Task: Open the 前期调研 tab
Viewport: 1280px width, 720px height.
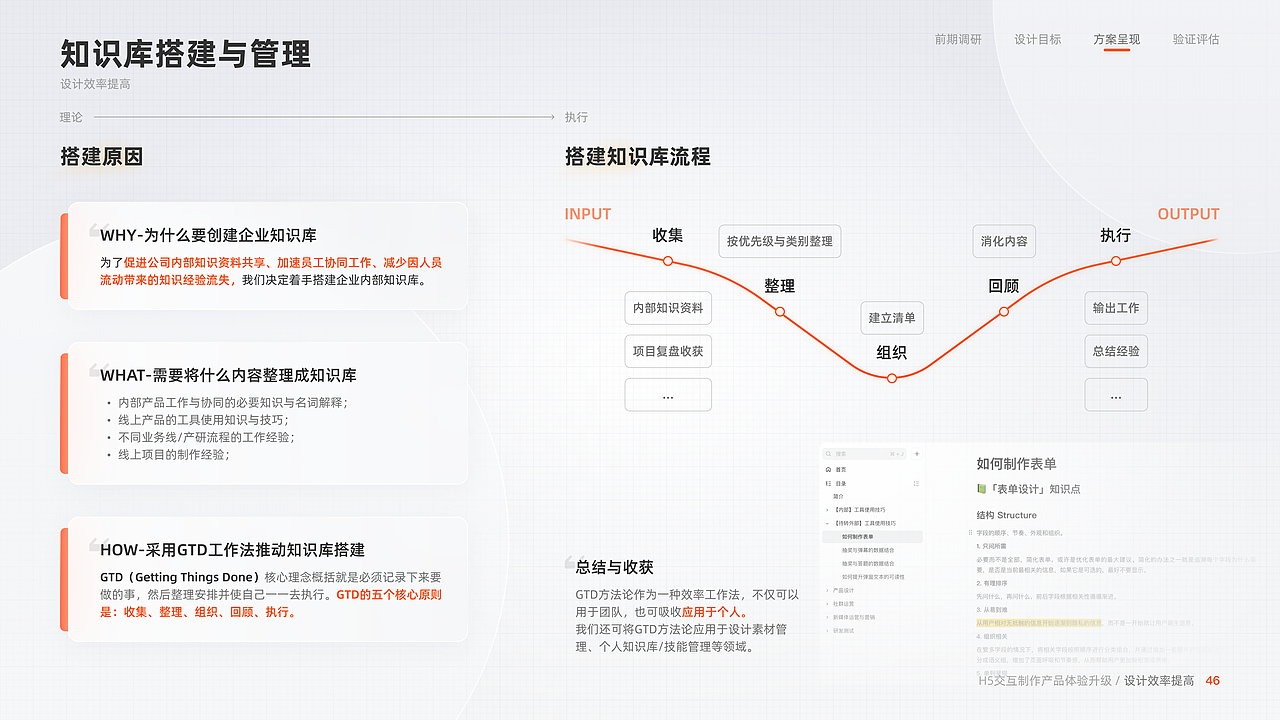Action: pos(958,40)
